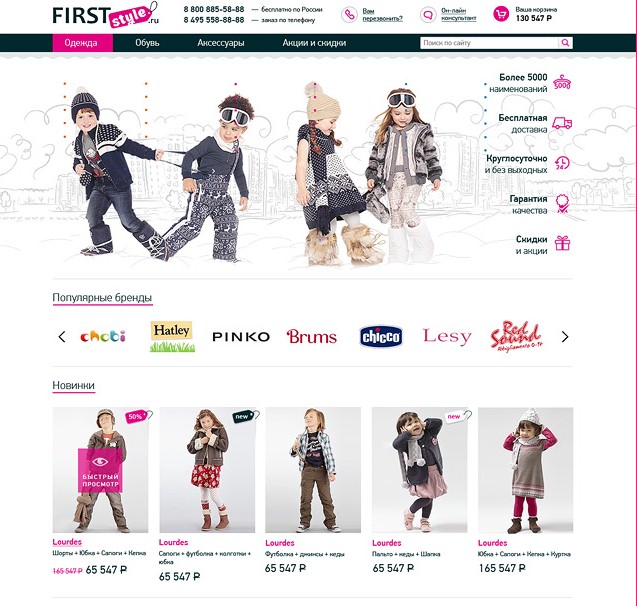The width and height of the screenshot is (637, 606).
Task: Click the online consultant chat bubble icon
Action: point(428,15)
